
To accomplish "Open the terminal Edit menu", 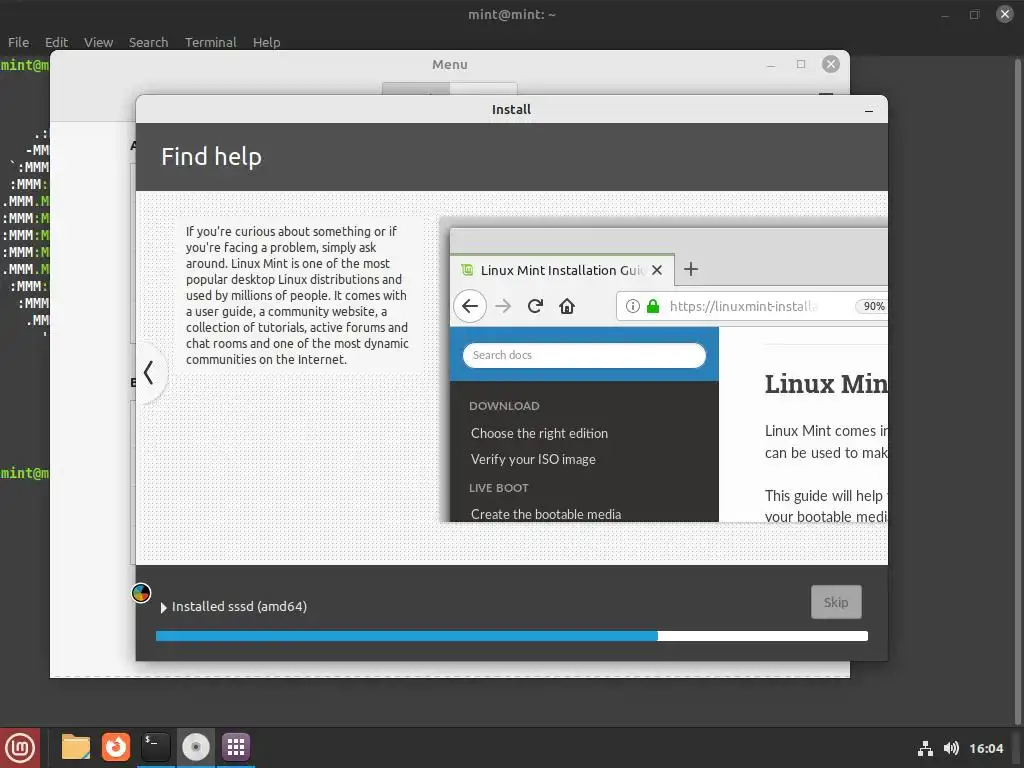I will [x=56, y=42].
